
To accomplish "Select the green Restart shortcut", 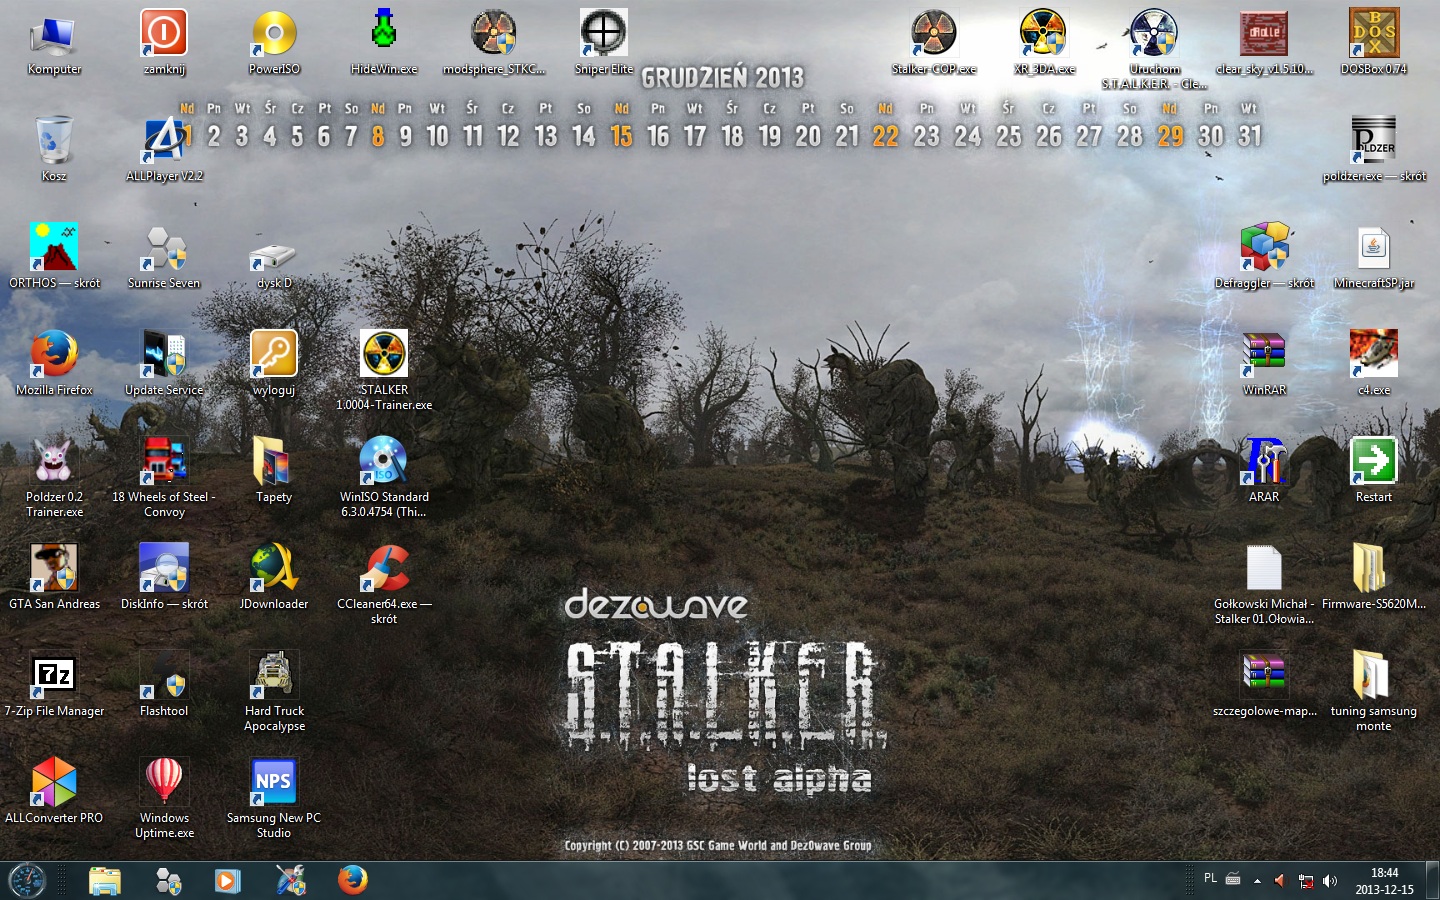I will pyautogui.click(x=1374, y=471).
